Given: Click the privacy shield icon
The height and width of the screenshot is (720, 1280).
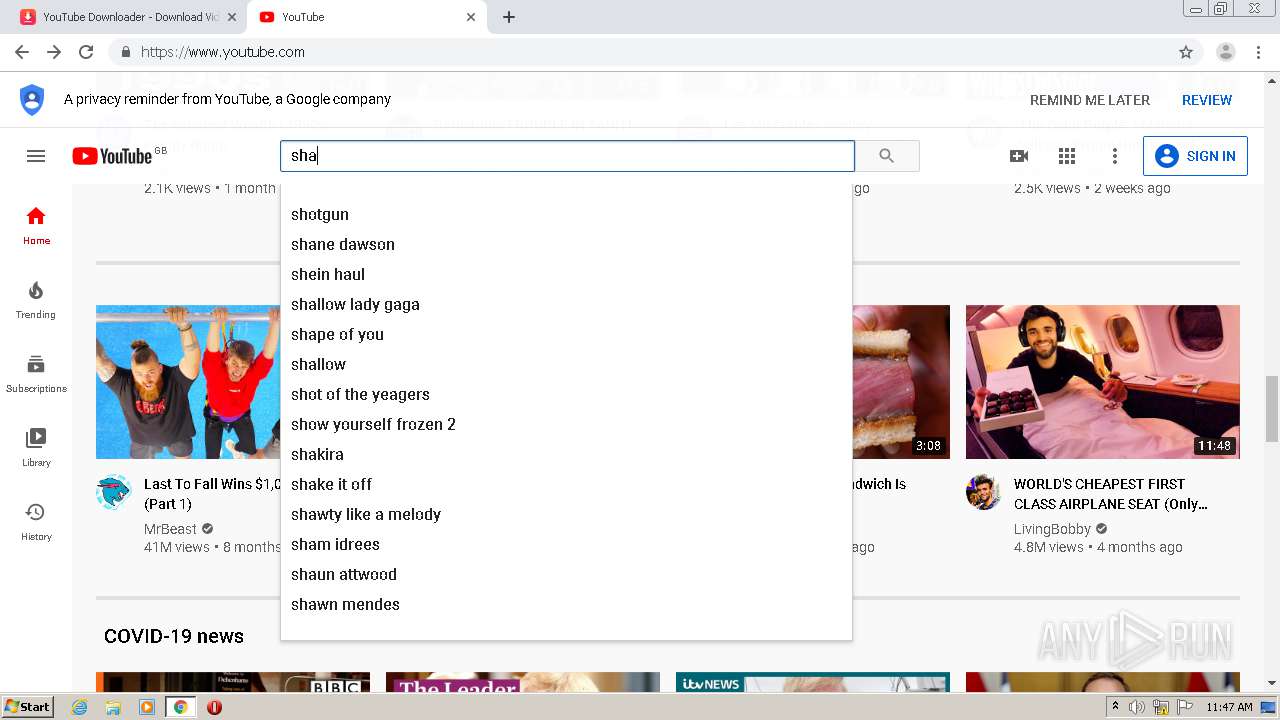Looking at the screenshot, I should point(32,100).
